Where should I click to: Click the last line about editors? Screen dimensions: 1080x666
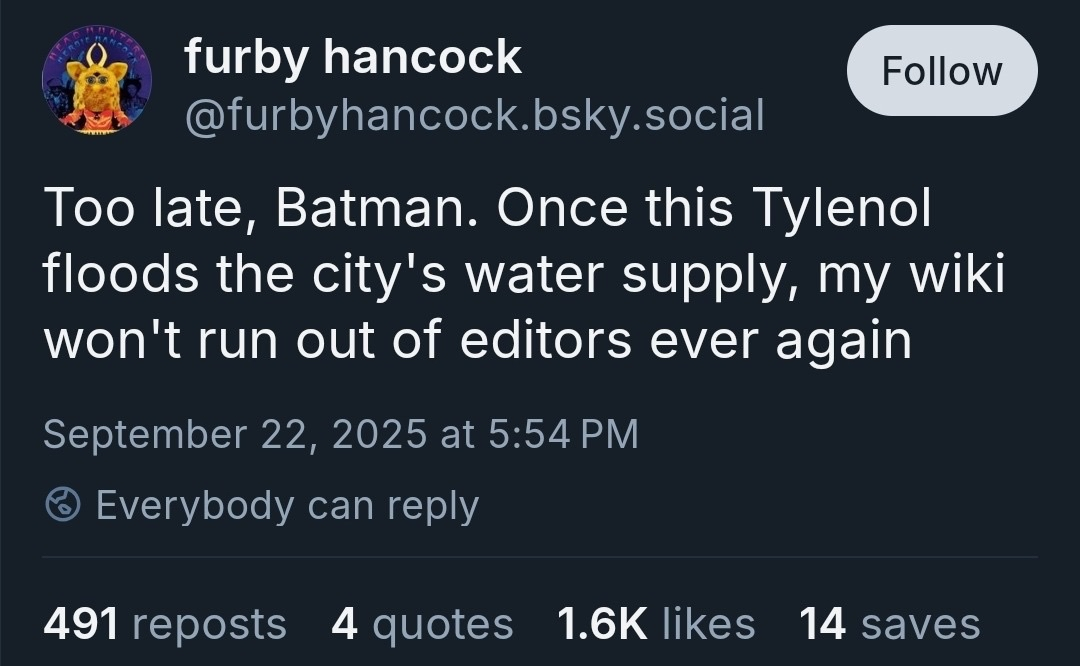point(477,340)
